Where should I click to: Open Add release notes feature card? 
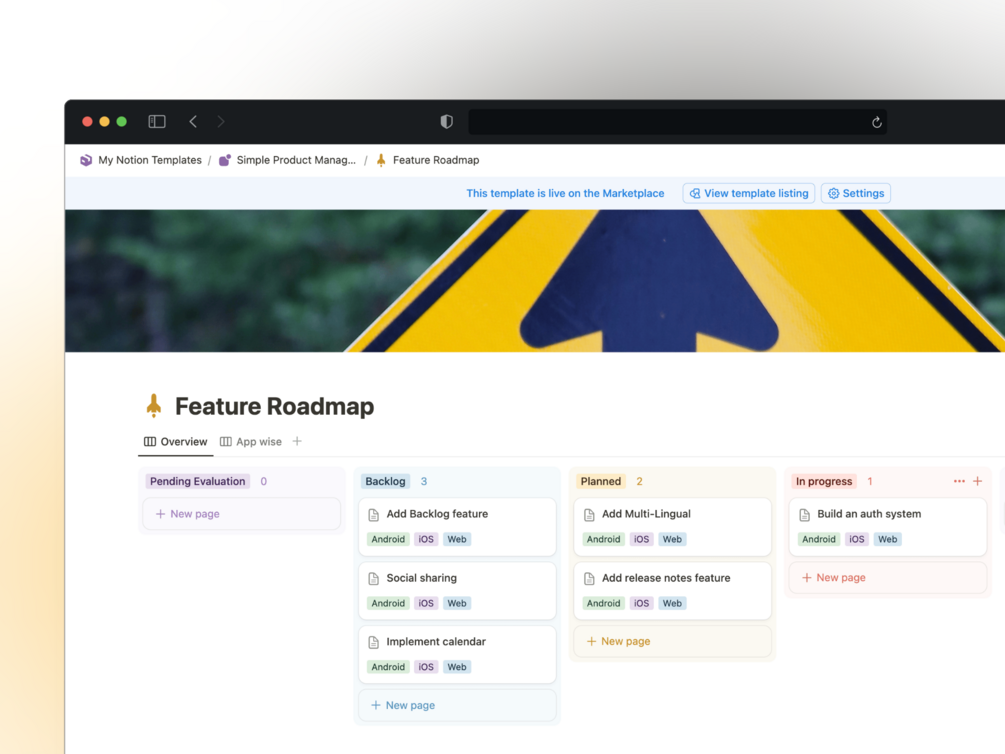pyautogui.click(x=672, y=591)
